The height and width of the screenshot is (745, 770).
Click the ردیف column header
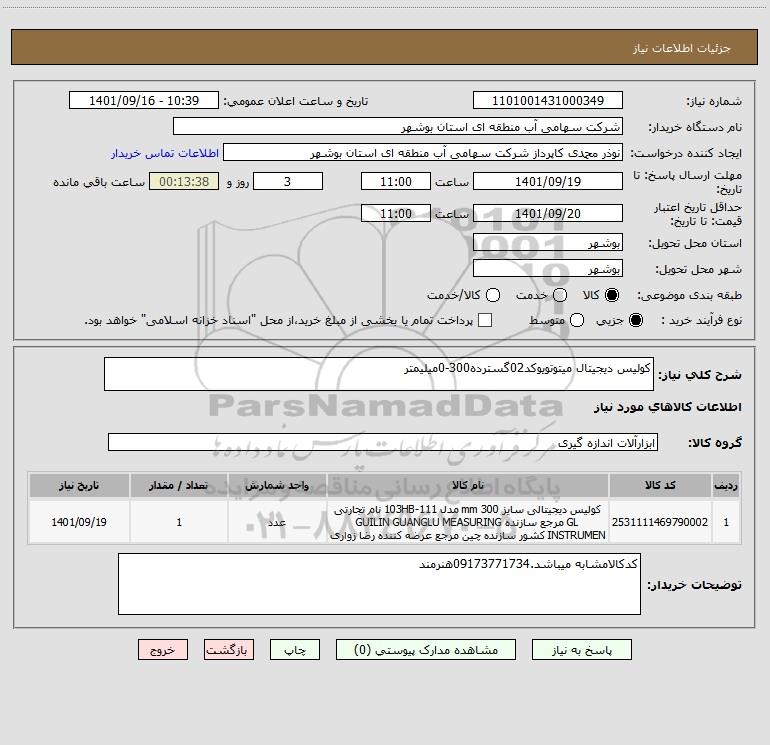[x=726, y=485]
